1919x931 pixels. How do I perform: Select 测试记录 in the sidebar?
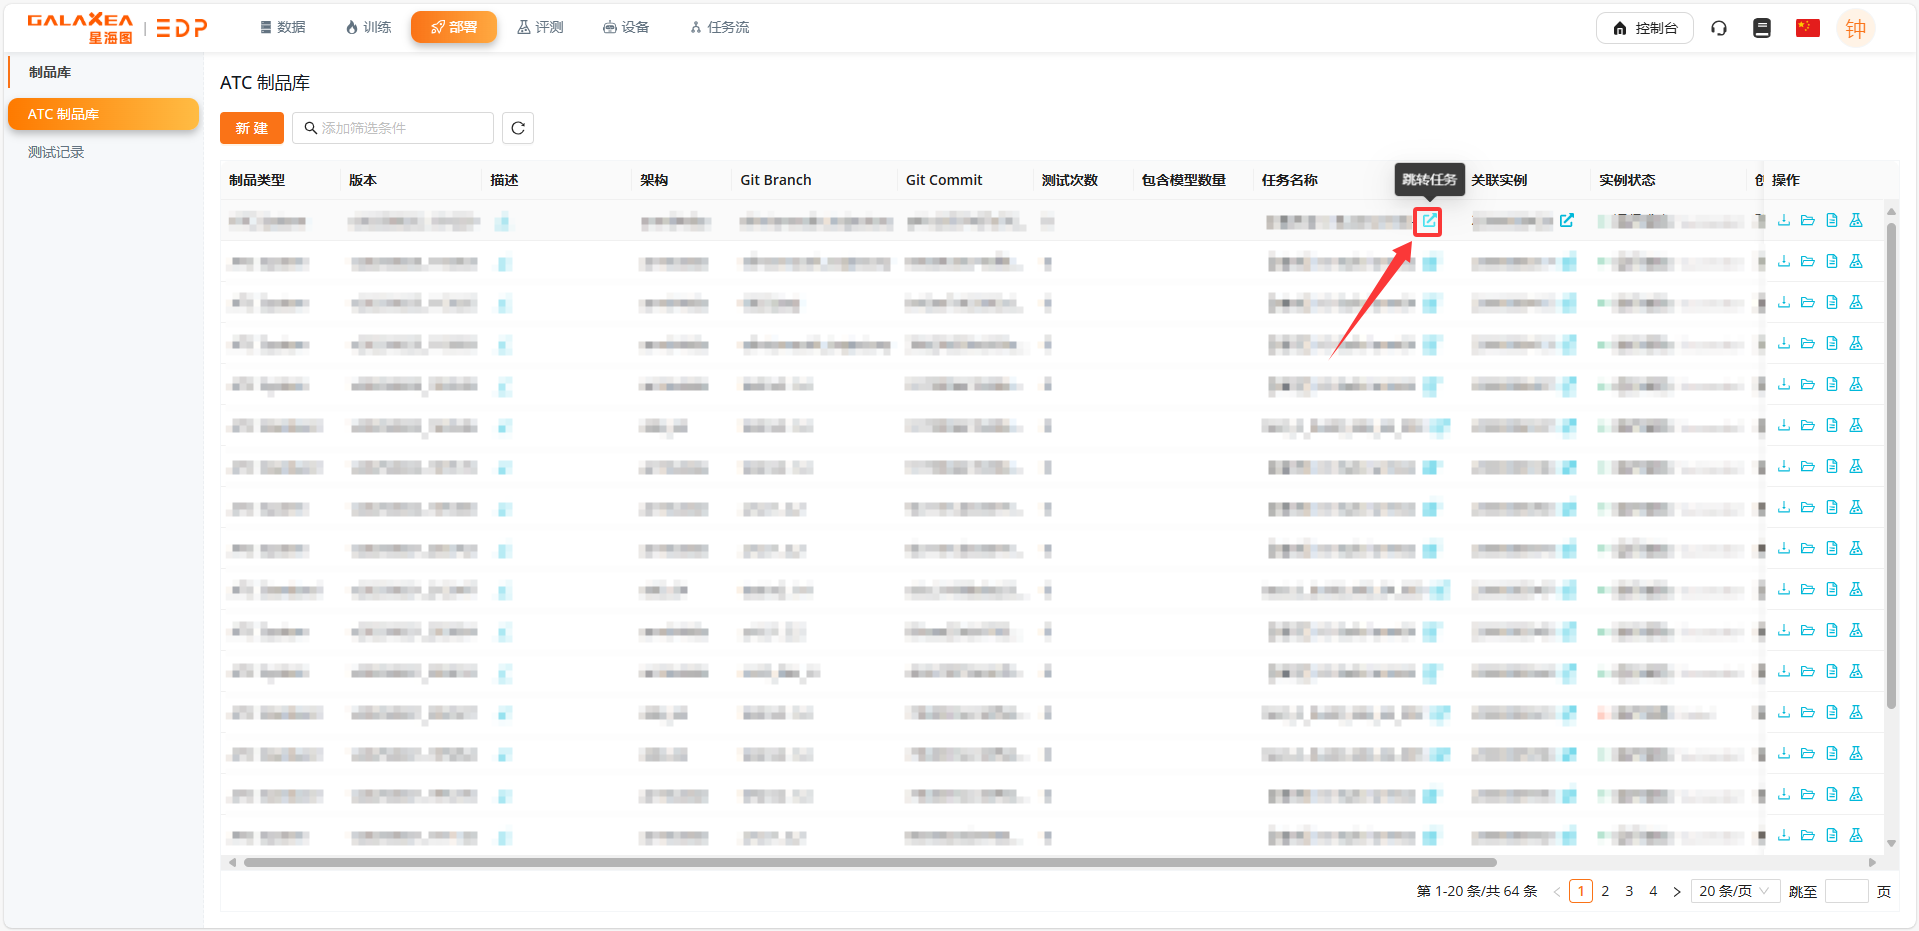(56, 152)
